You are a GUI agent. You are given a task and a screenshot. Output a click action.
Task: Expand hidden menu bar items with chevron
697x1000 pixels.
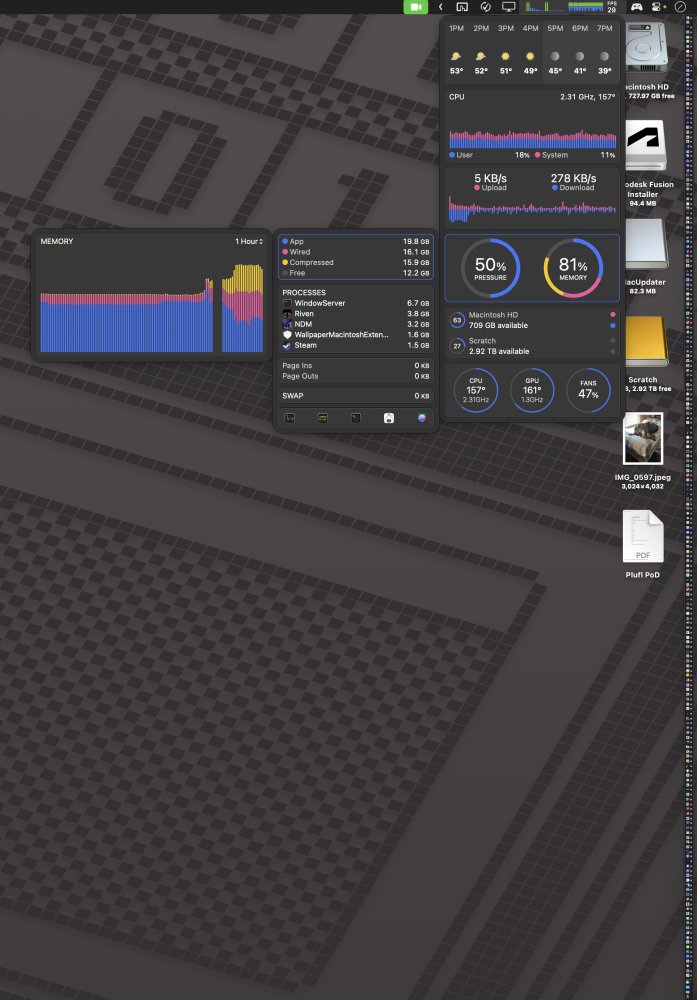pos(440,7)
